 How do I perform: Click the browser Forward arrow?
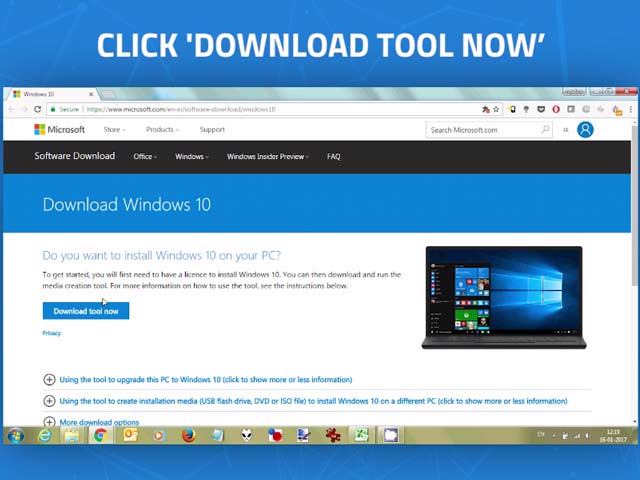24,109
